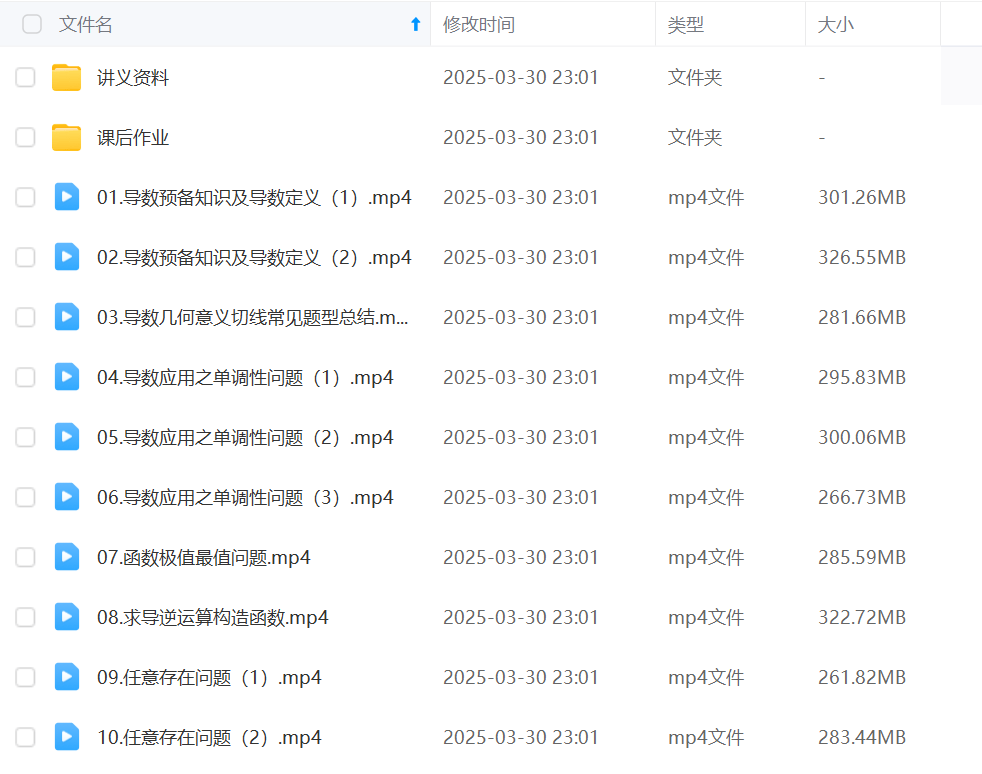Click the size value 283.44MB
Image resolution: width=982 pixels, height=774 pixels.
tap(862, 737)
